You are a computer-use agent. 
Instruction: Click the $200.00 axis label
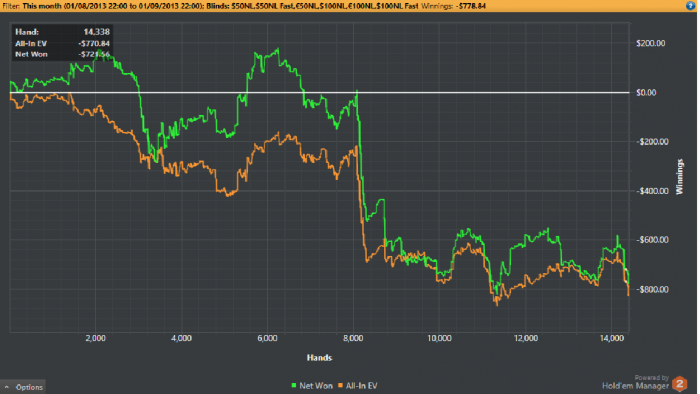pyautogui.click(x=650, y=43)
